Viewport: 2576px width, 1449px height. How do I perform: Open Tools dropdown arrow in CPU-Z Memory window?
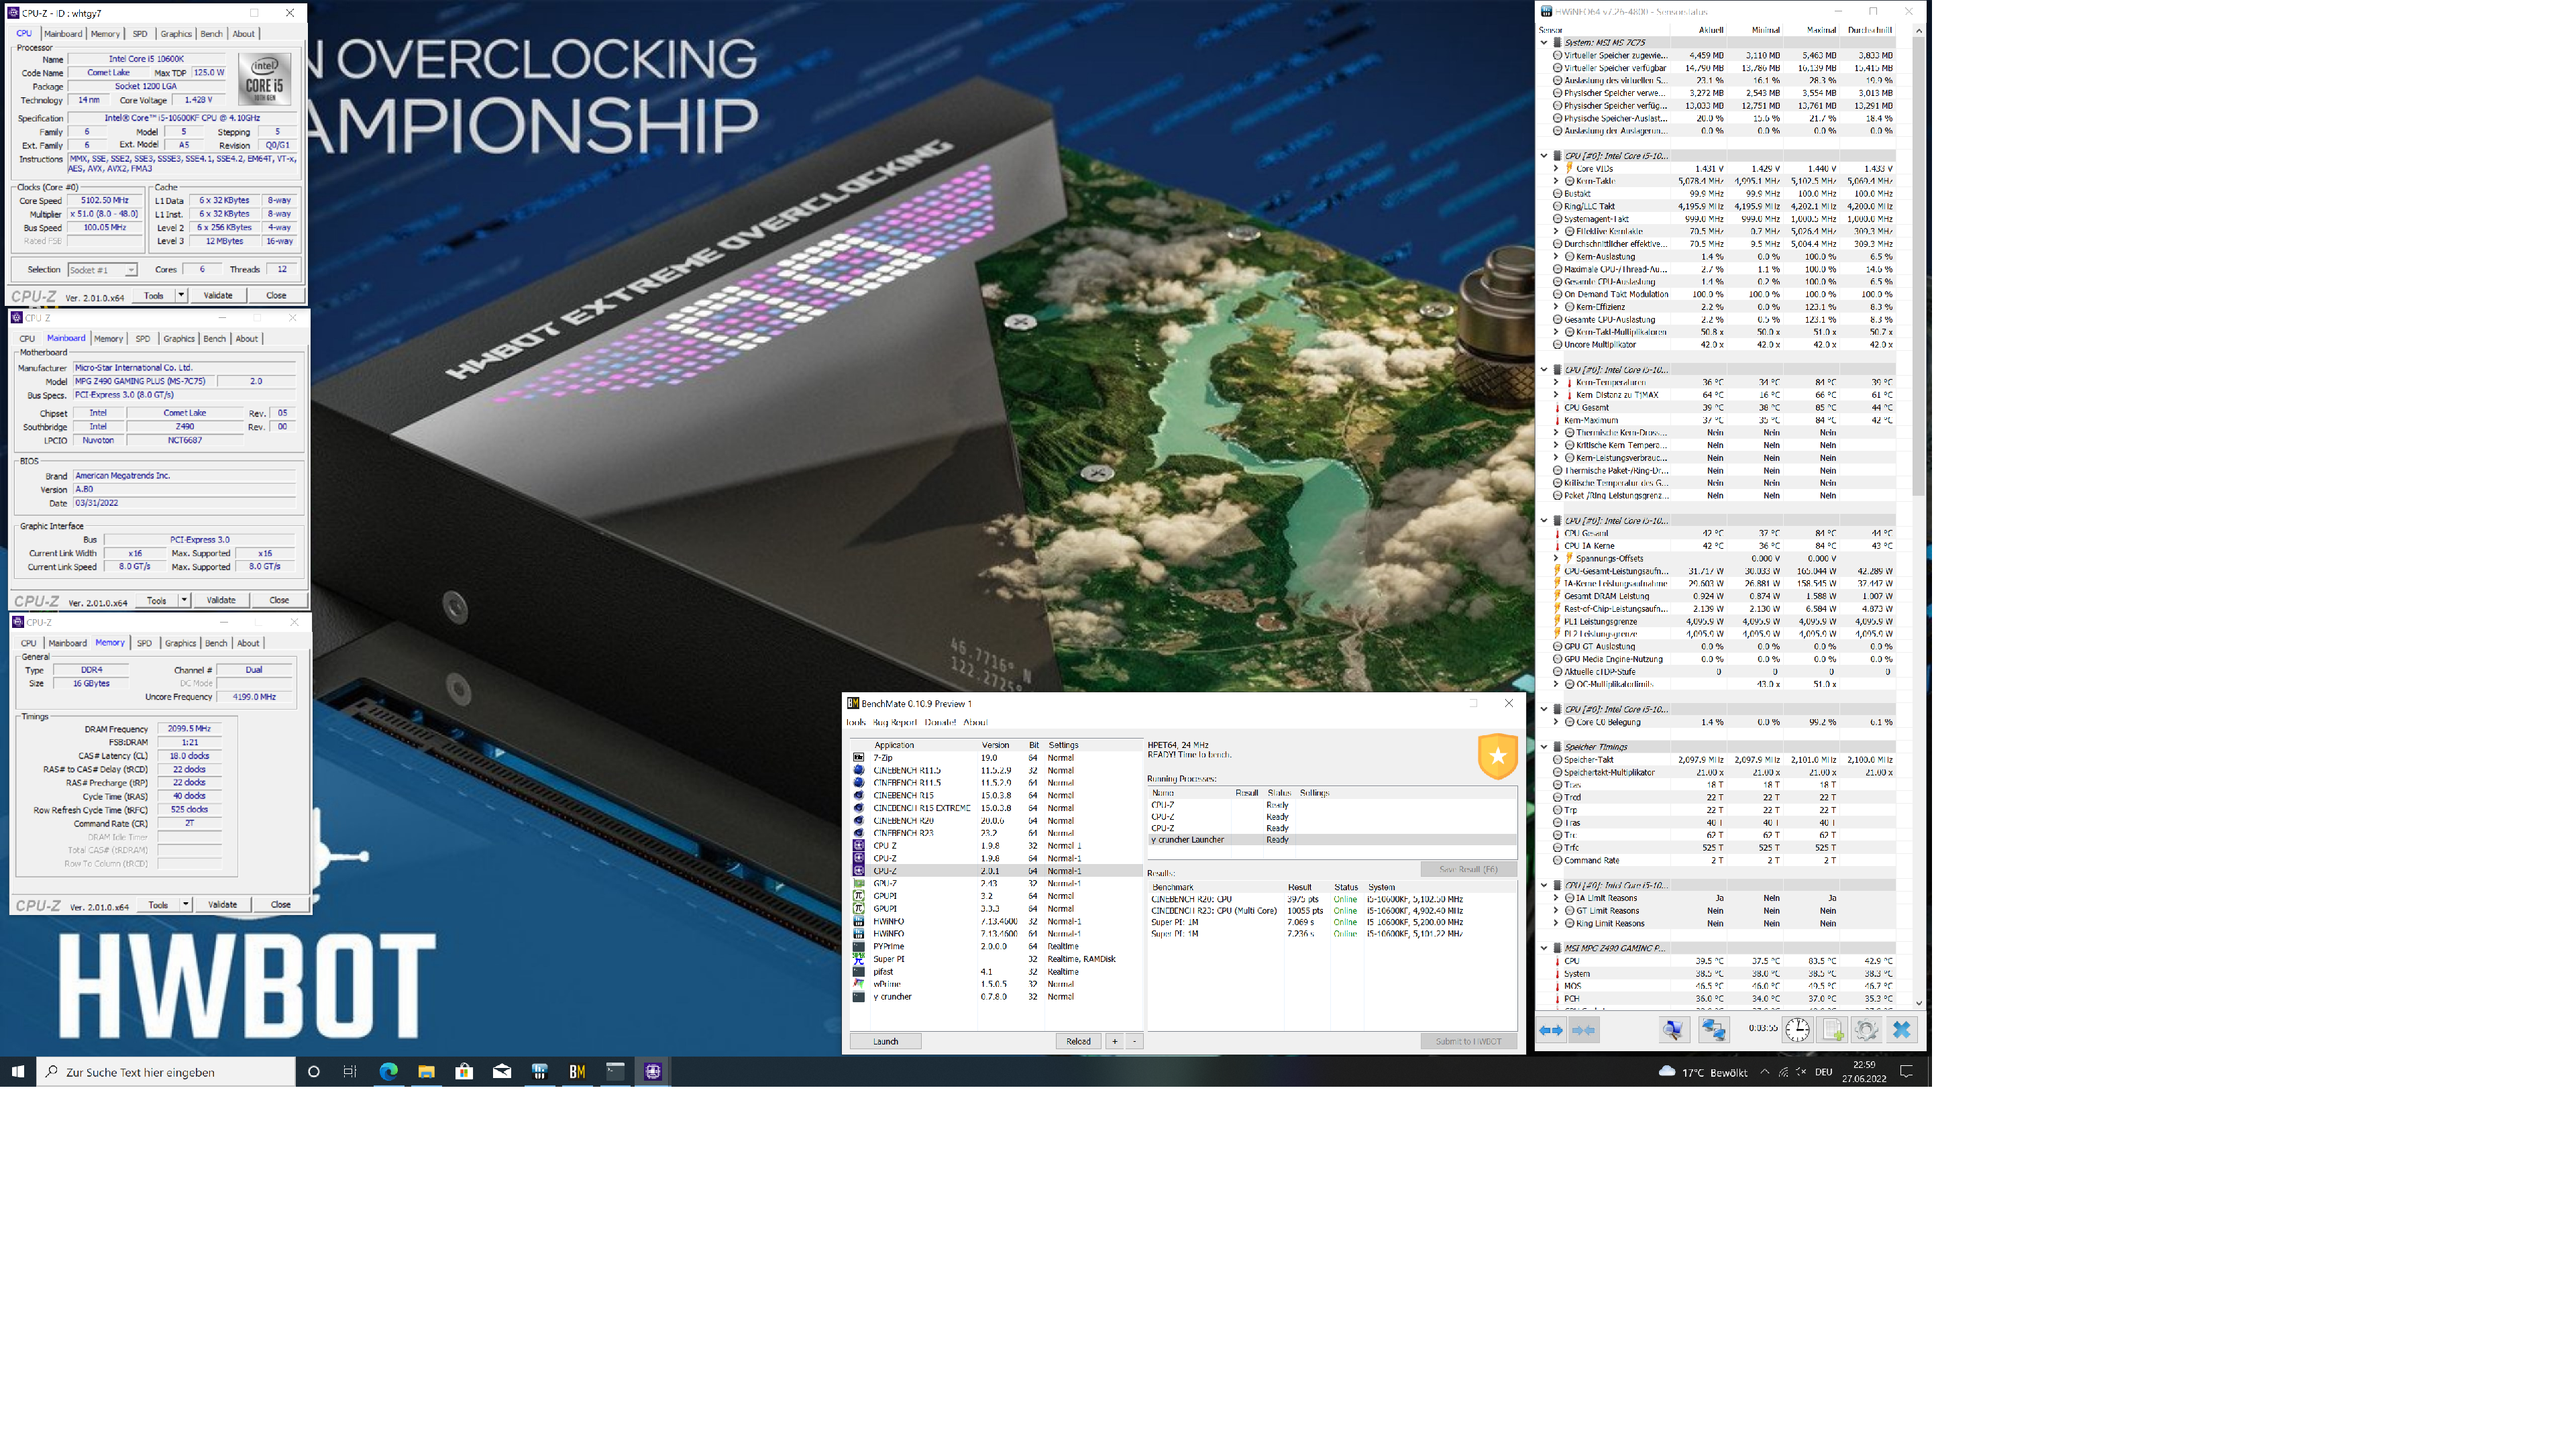(x=185, y=904)
